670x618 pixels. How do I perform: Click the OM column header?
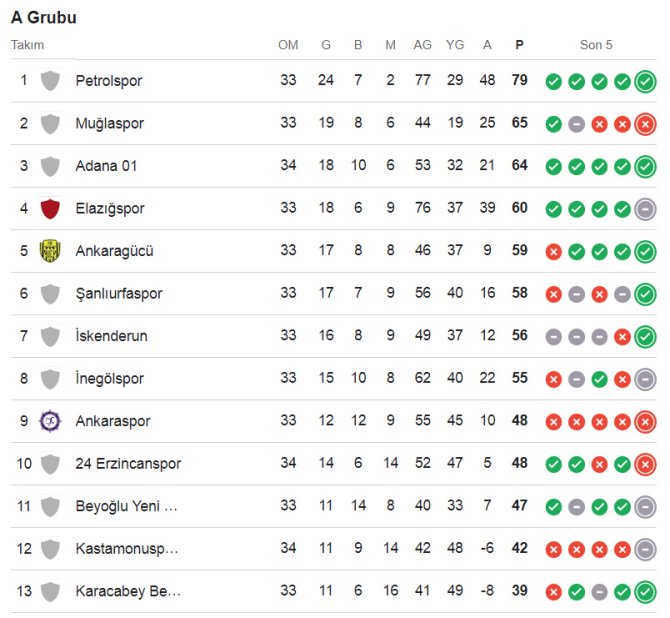click(288, 45)
